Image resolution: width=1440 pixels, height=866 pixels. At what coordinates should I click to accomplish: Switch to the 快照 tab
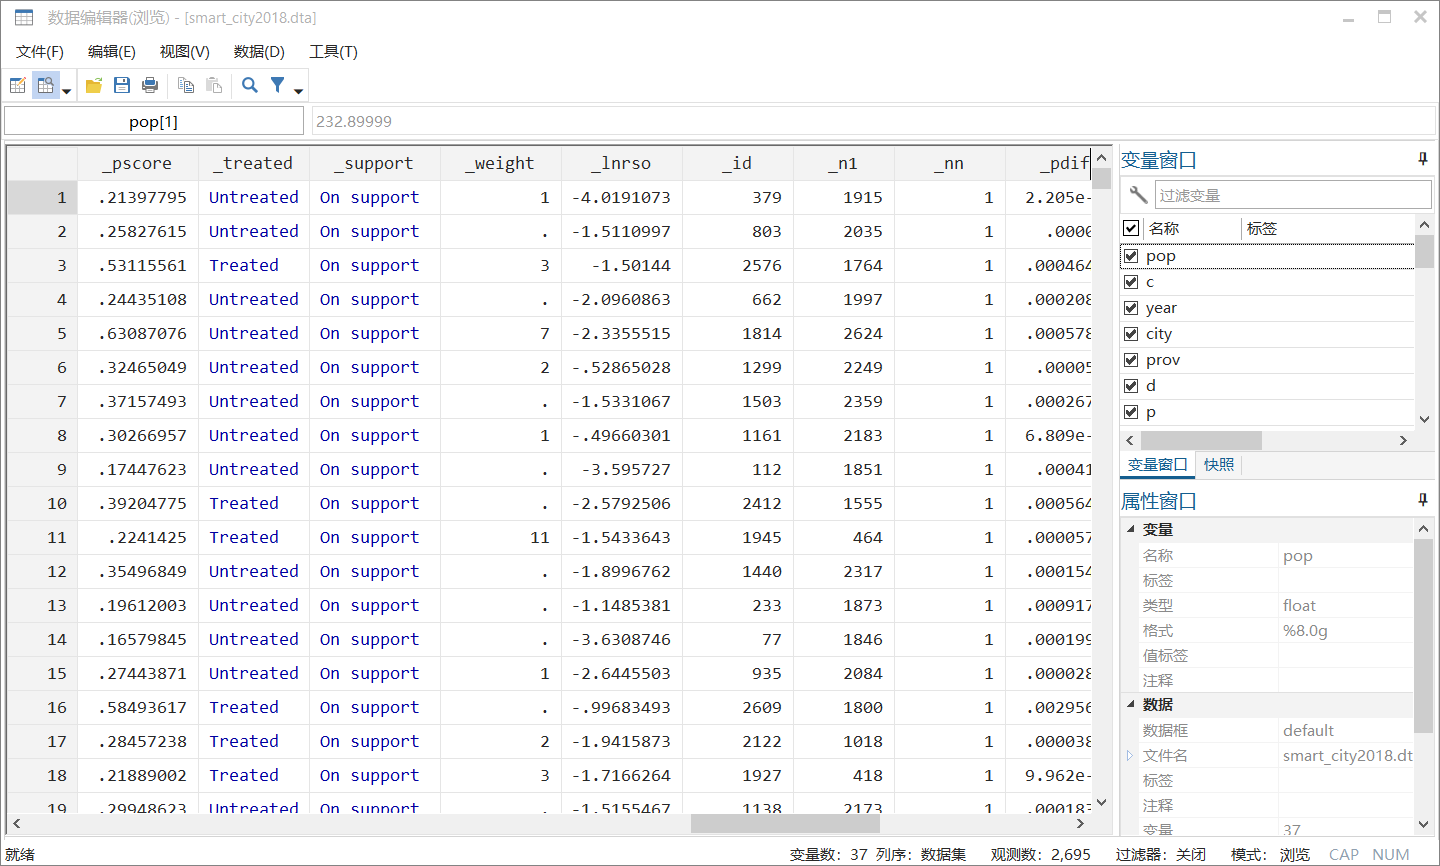pos(1219,465)
